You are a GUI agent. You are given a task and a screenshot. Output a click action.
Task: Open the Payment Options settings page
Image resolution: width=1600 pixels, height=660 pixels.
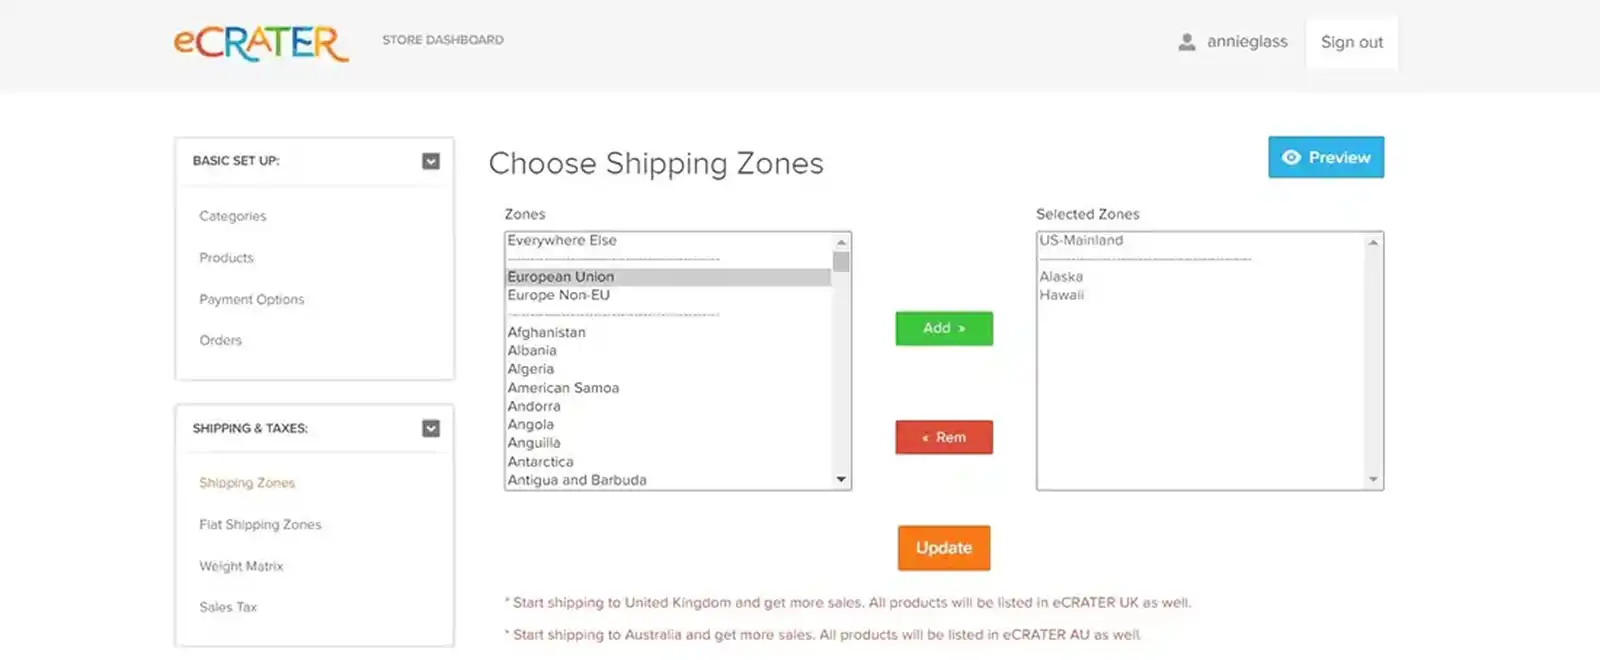[251, 299]
